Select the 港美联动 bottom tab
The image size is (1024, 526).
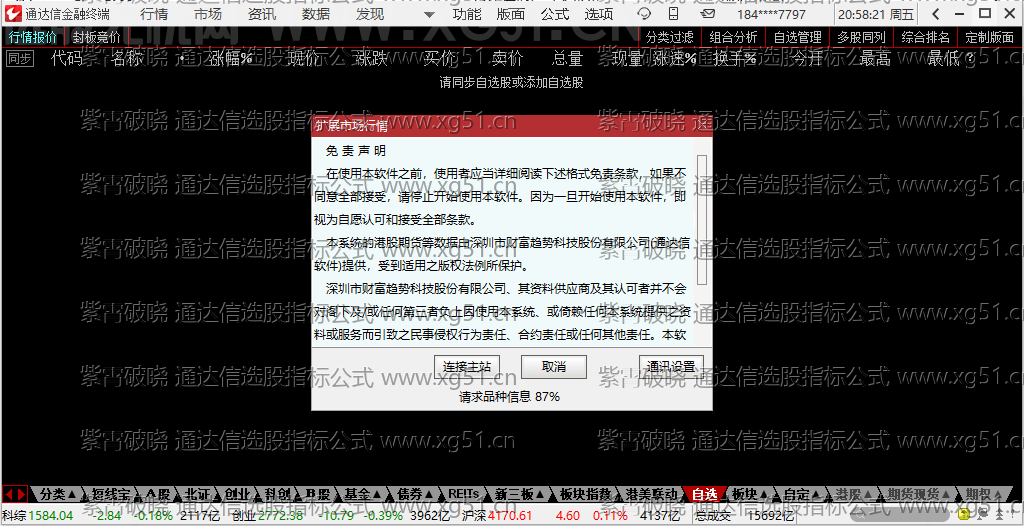click(649, 494)
